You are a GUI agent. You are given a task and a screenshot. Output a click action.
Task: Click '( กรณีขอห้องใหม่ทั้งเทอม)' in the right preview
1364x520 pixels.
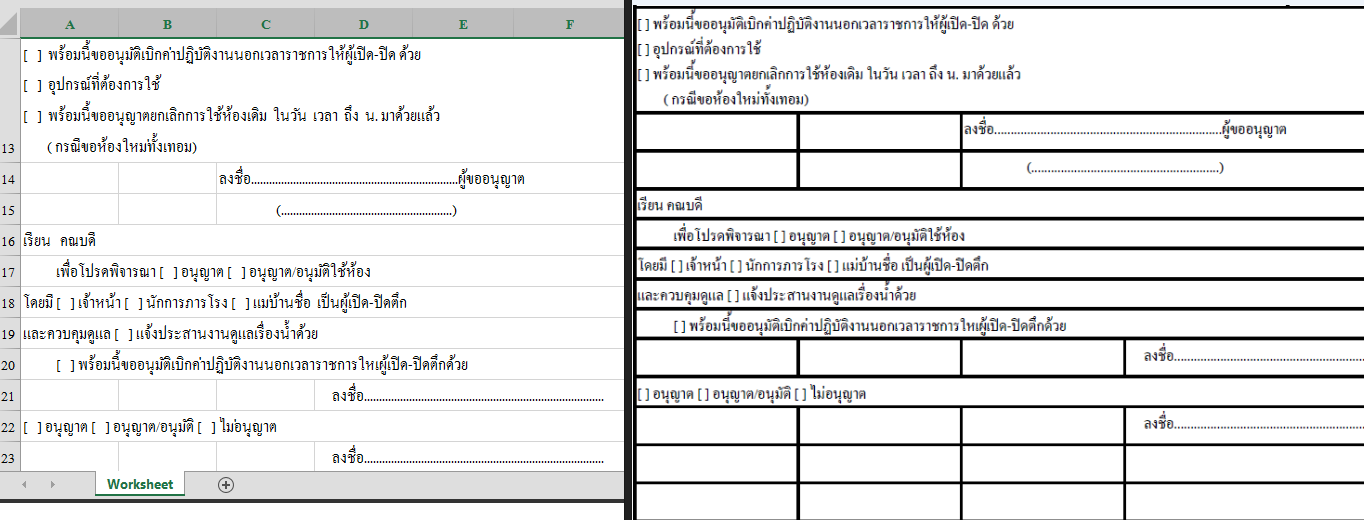(736, 99)
